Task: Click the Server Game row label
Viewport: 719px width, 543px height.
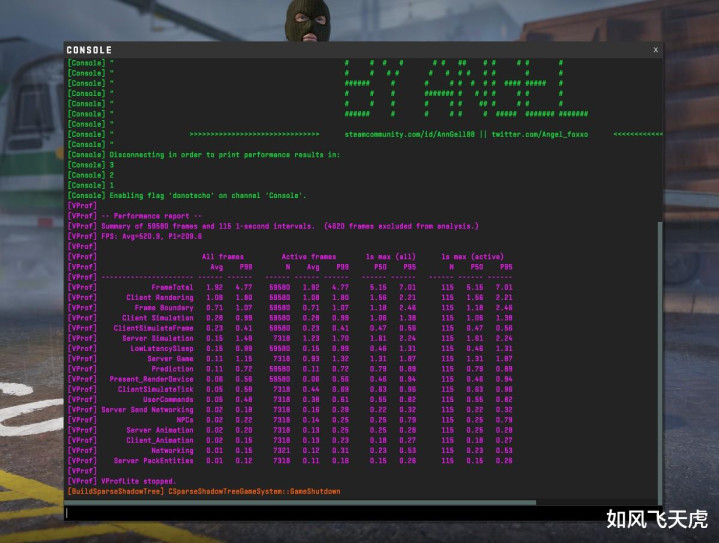Action: [170, 359]
